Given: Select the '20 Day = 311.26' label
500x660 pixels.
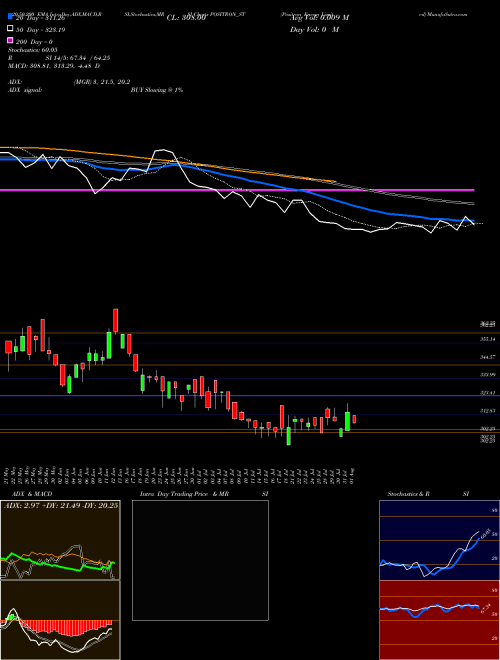Looking at the screenshot, I should click(x=40, y=18).
